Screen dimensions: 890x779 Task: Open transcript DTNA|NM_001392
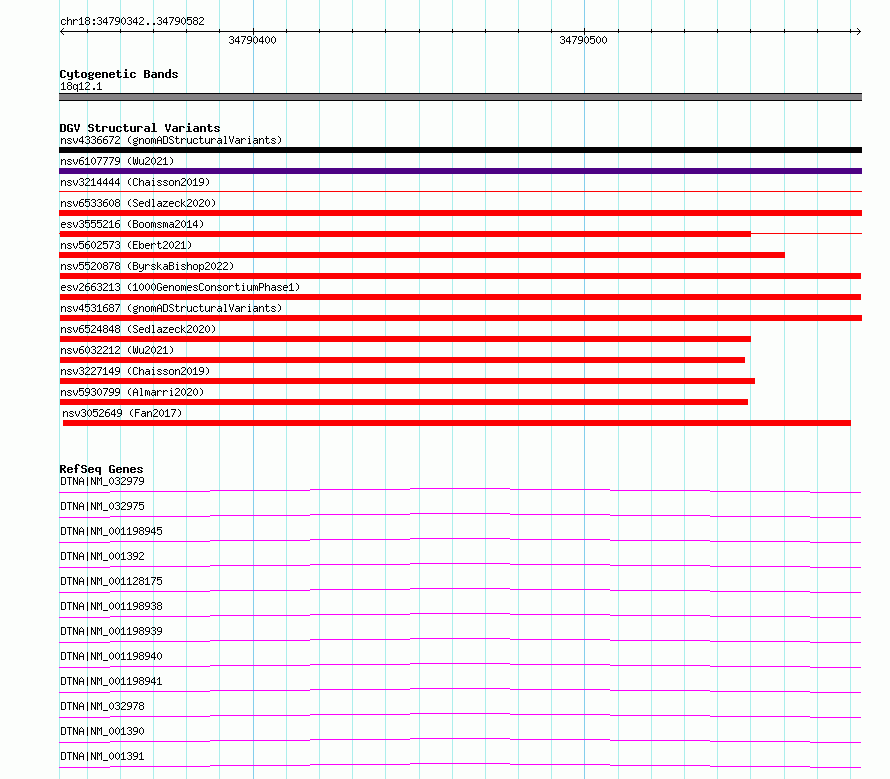[x=102, y=556]
